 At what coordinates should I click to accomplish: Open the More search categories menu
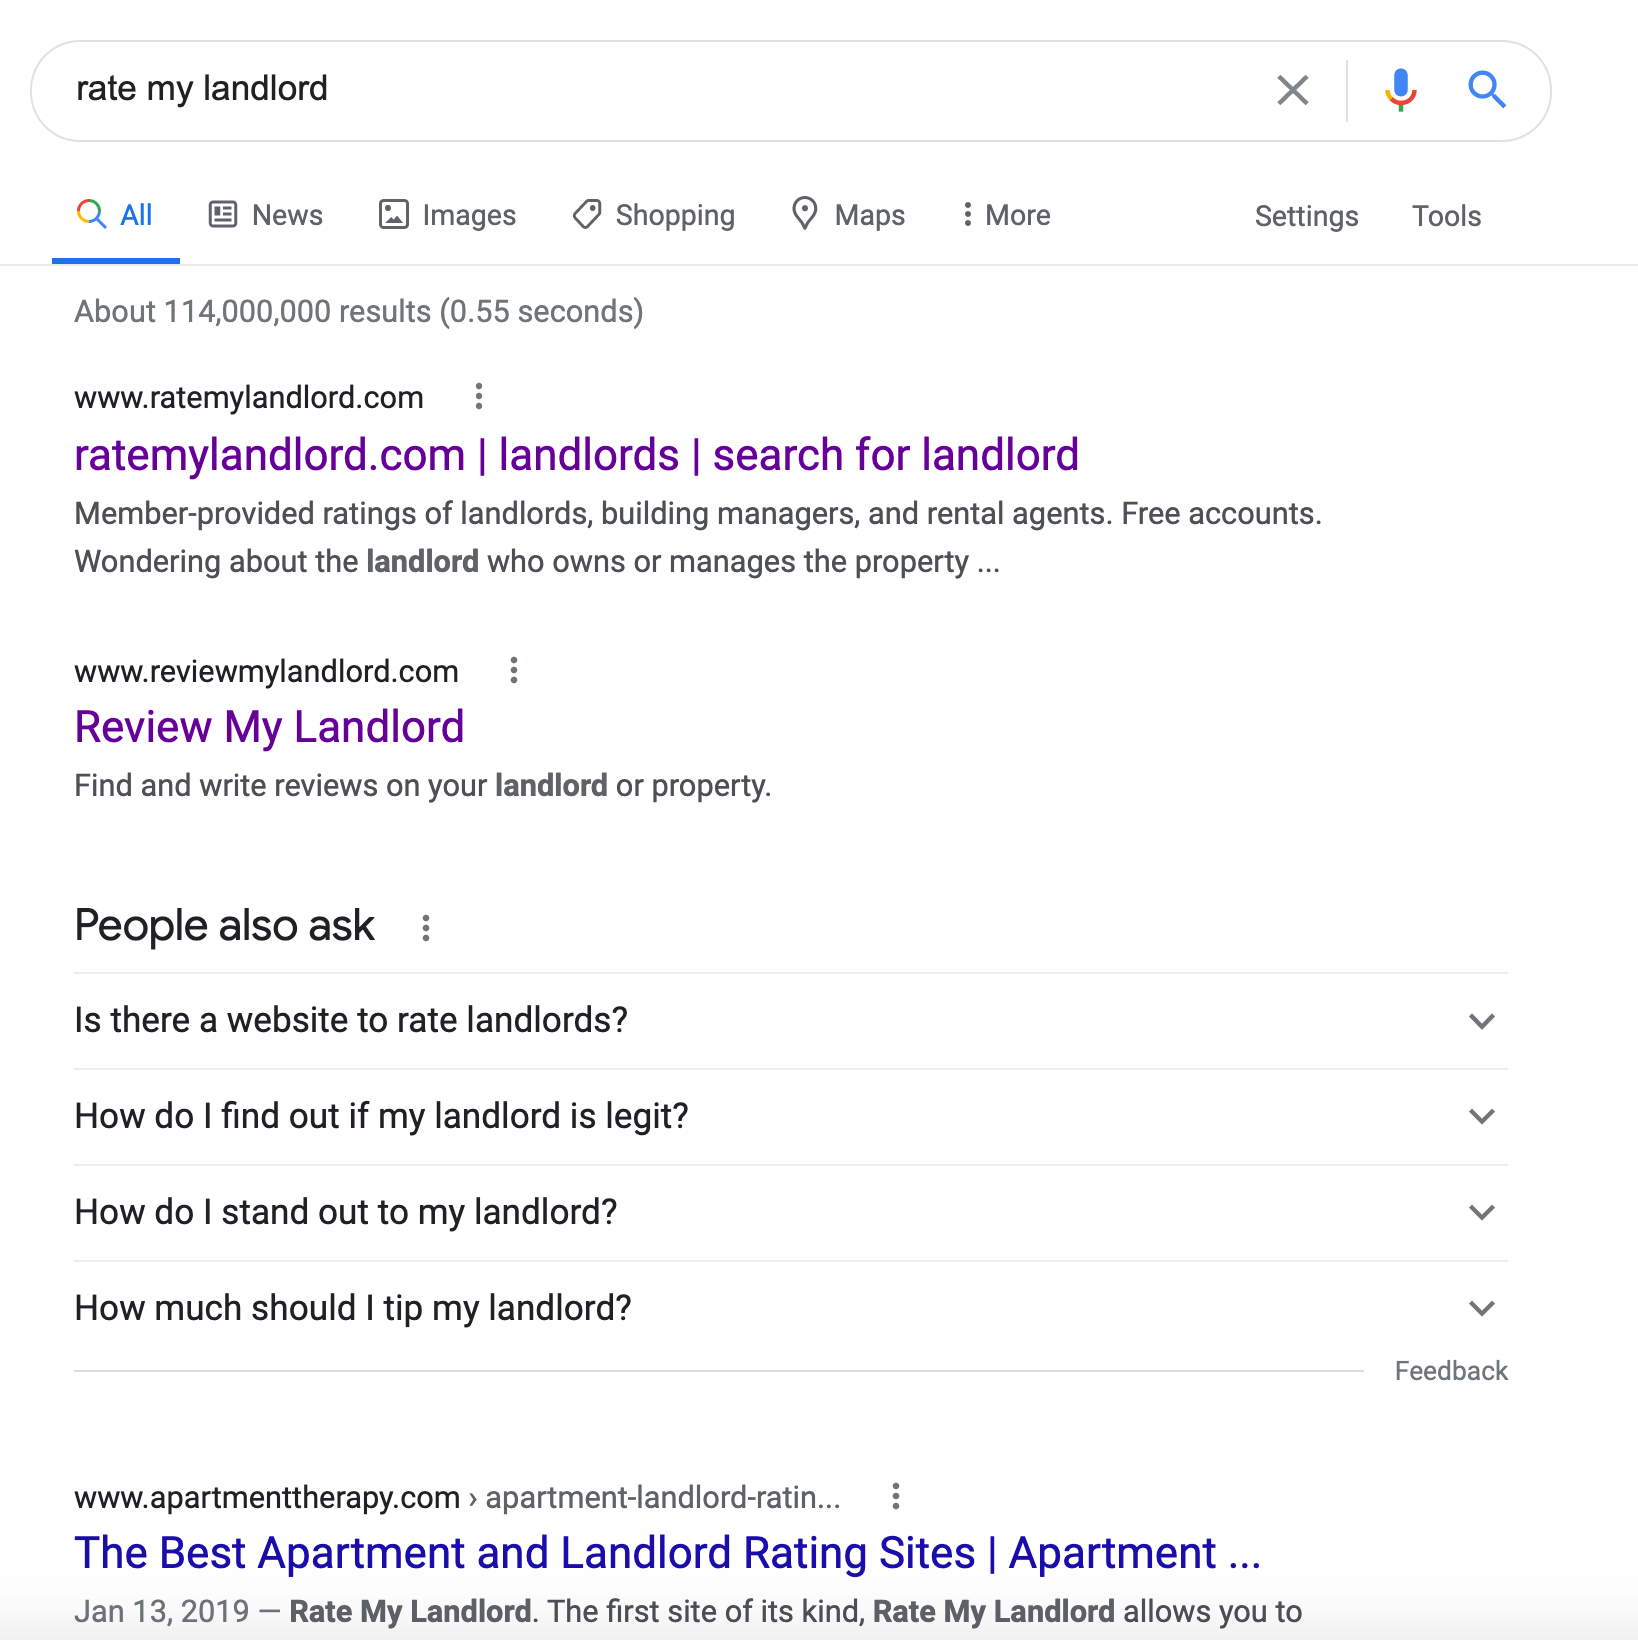pos(1006,215)
